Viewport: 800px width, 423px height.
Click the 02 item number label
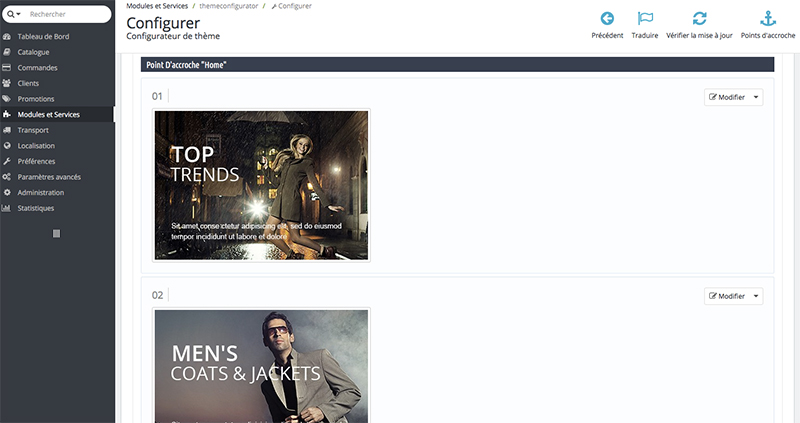tap(157, 295)
